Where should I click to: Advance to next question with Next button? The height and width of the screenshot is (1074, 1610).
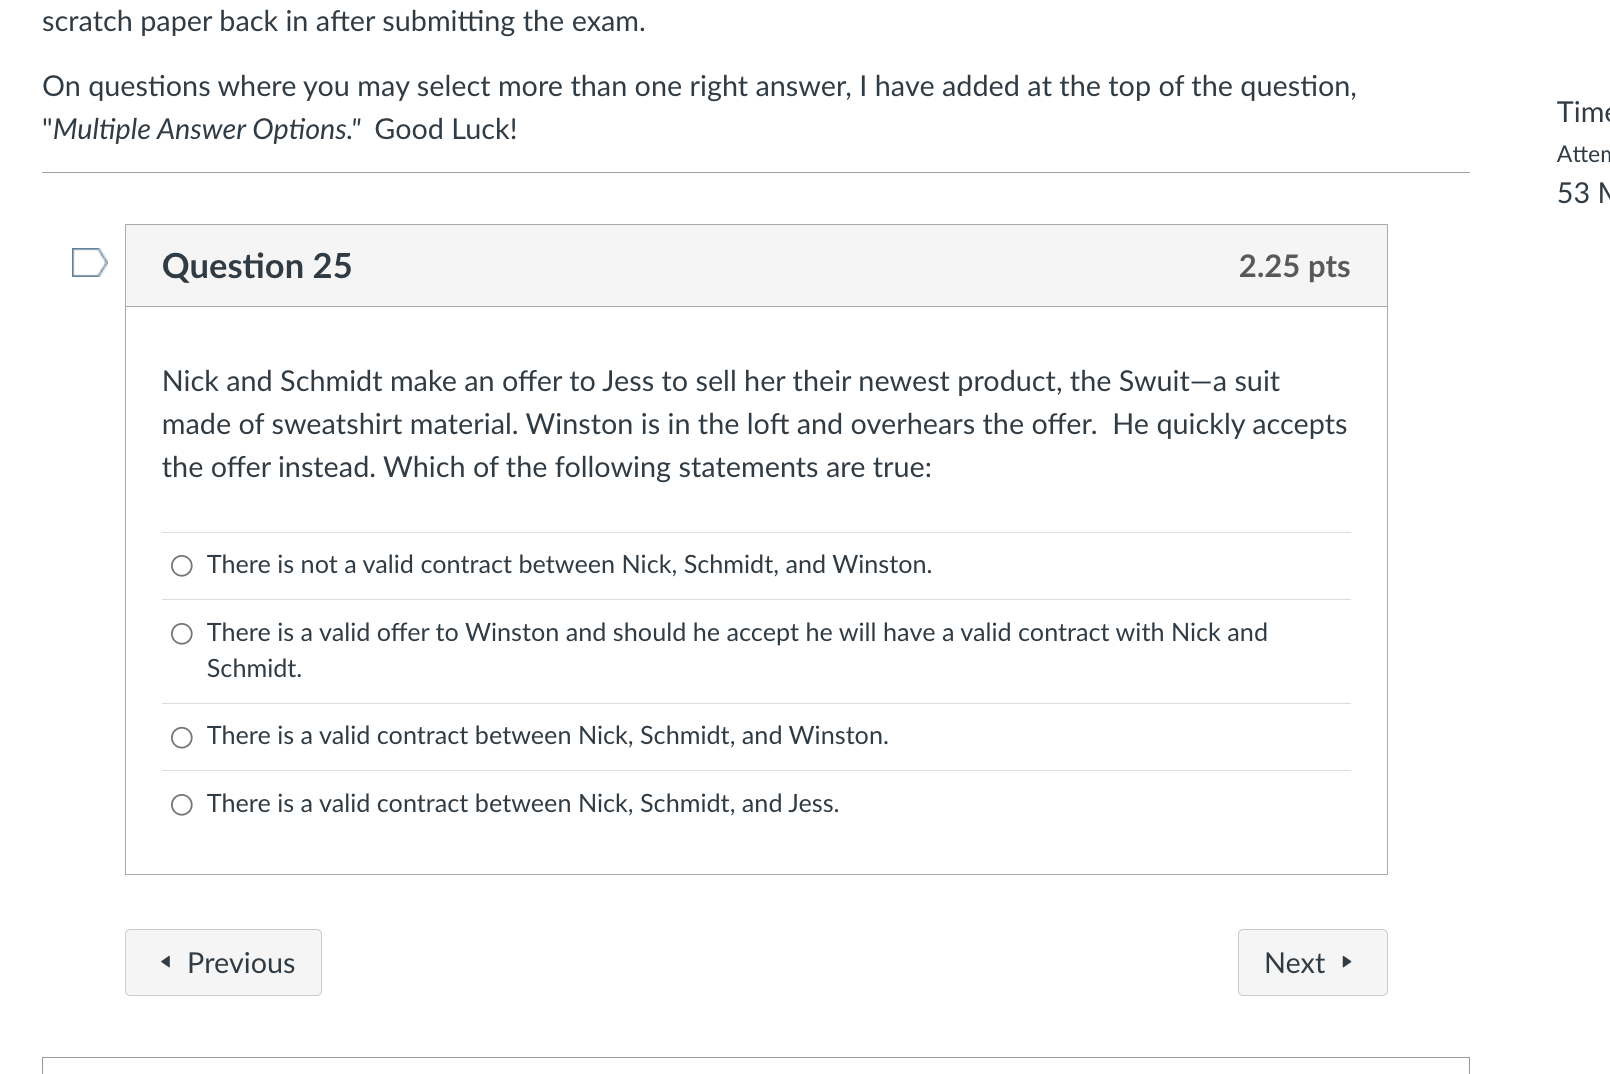1311,962
